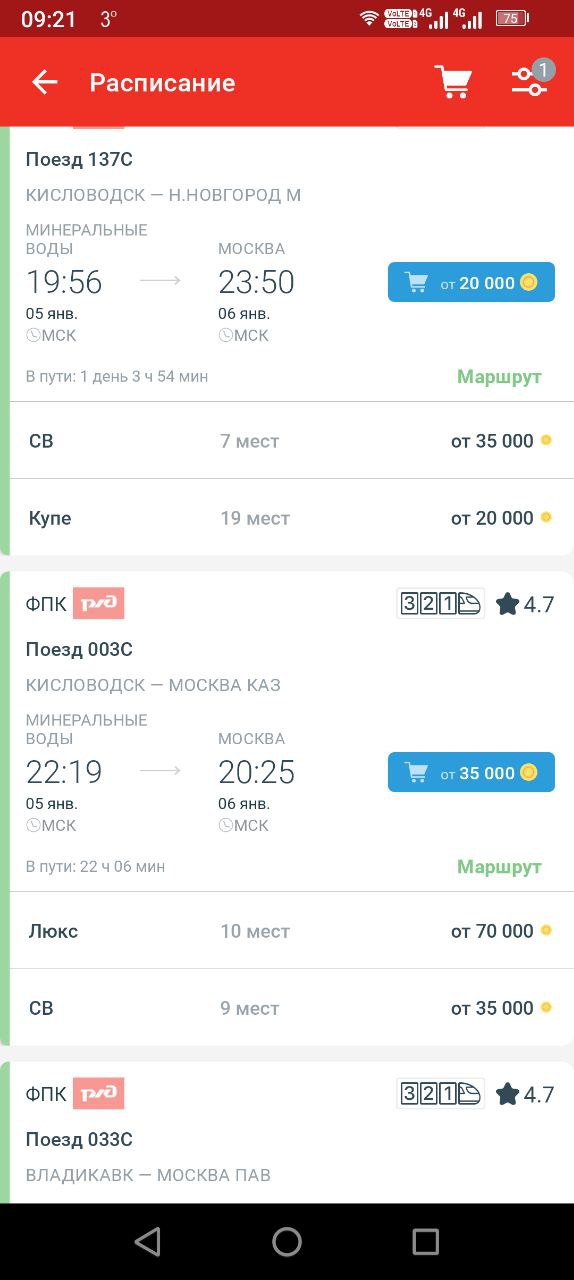Tap the star rating 4.7 on train 003С
Screen dimensions: 574x1280
(525, 604)
